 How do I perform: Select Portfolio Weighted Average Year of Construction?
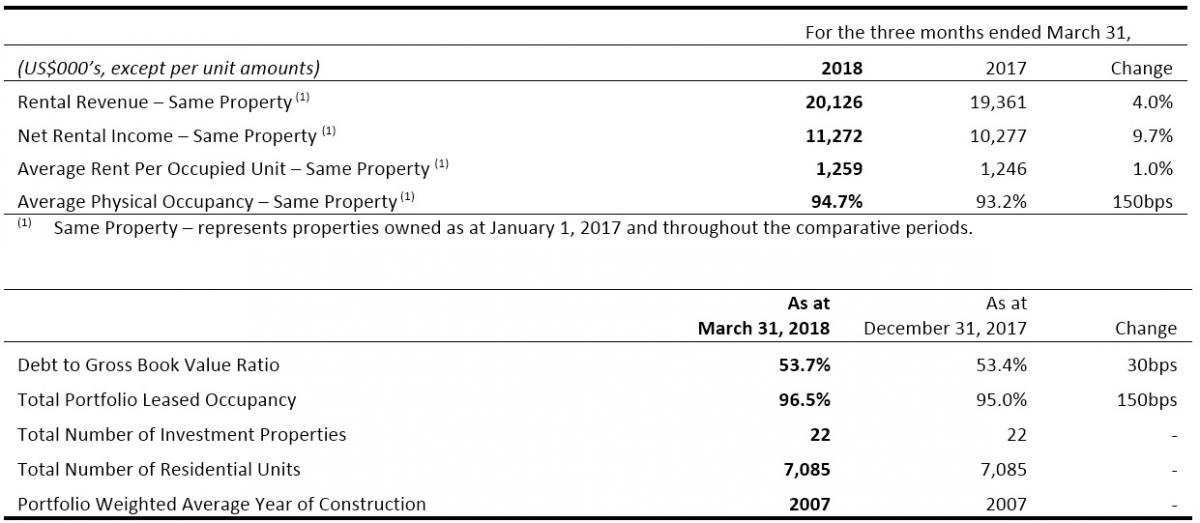click(x=221, y=504)
